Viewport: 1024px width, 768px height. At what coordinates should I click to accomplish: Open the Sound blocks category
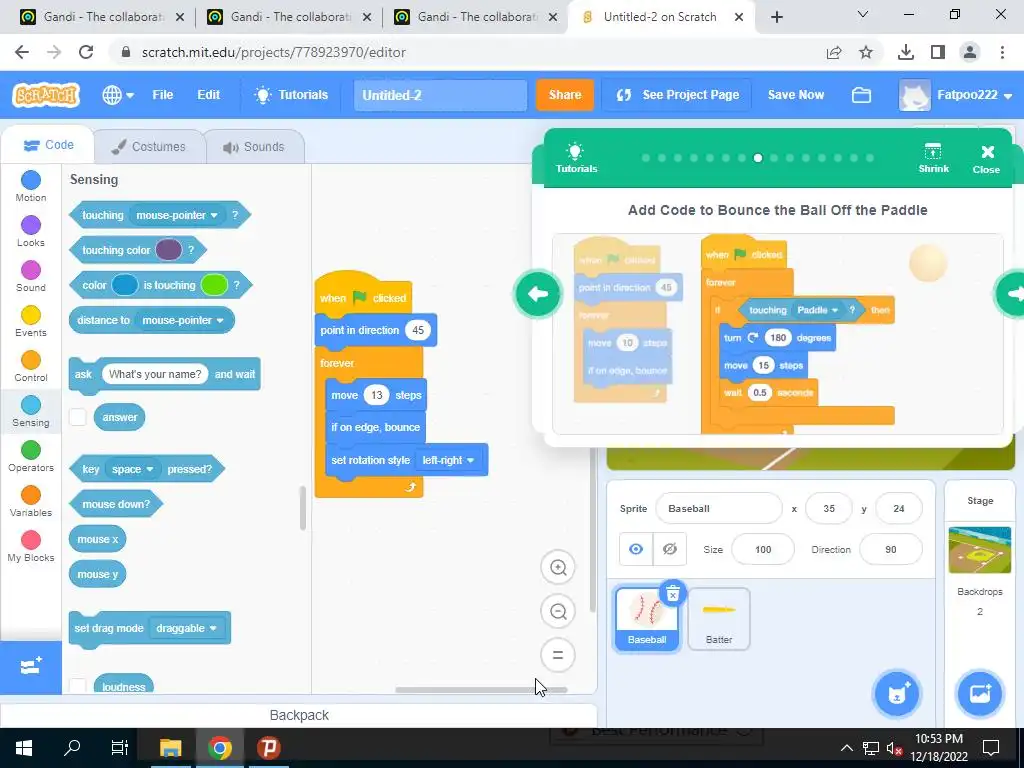tap(31, 276)
